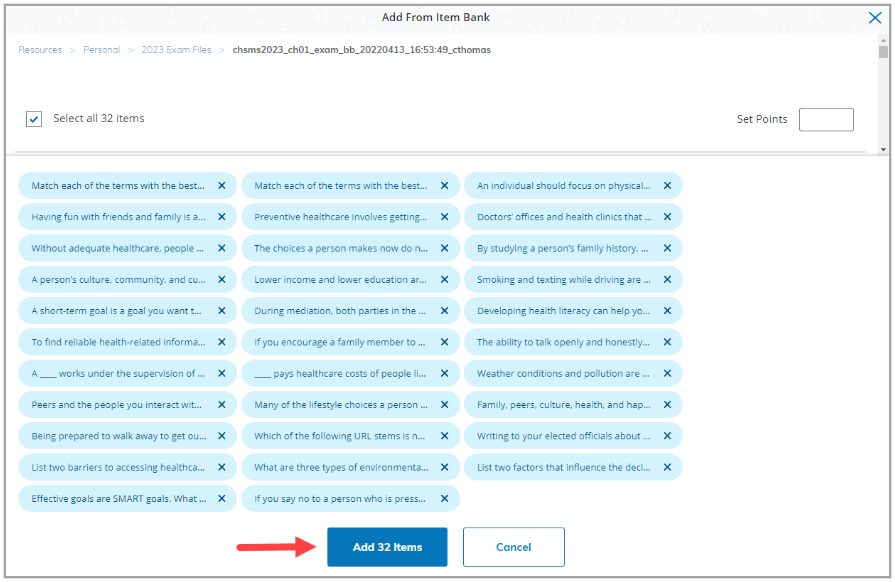Remove 'Without adequate healthcare, people' item
This screenshot has height=582, width=895.
(222, 248)
